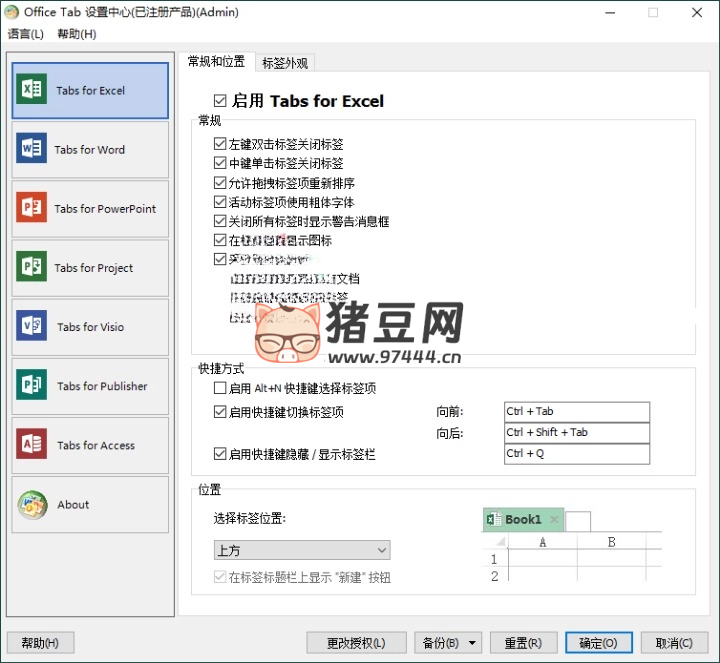Select Tabs for Visio text
This screenshot has width=720, height=663.
pyautogui.click(x=90, y=327)
